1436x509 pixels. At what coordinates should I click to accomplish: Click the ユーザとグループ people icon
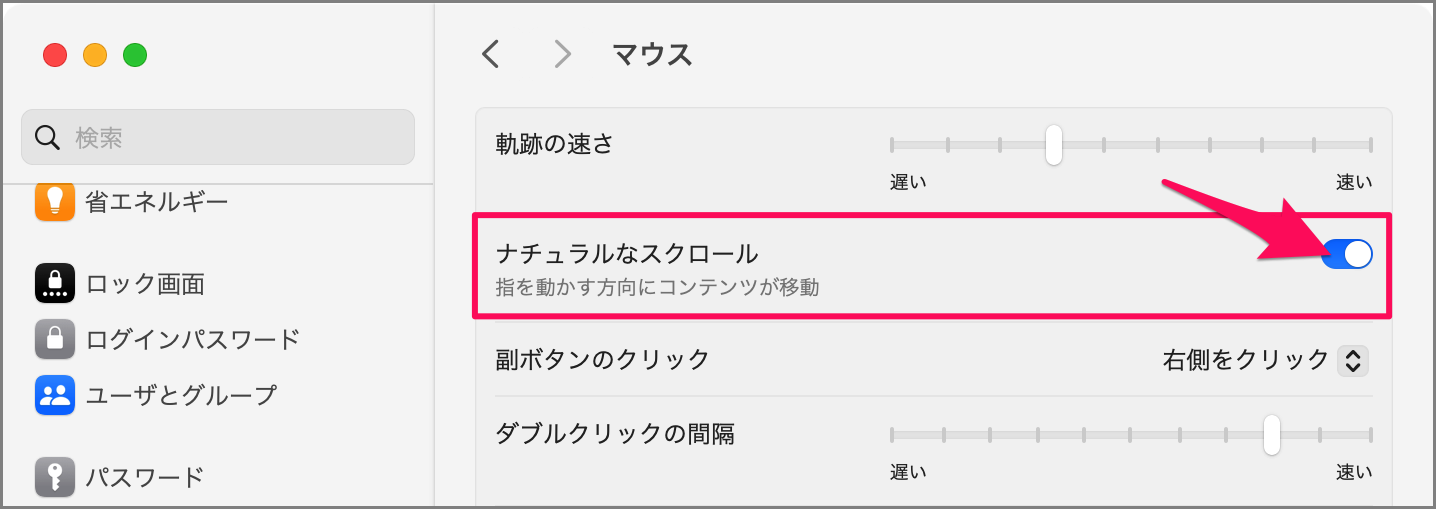[x=55, y=395]
